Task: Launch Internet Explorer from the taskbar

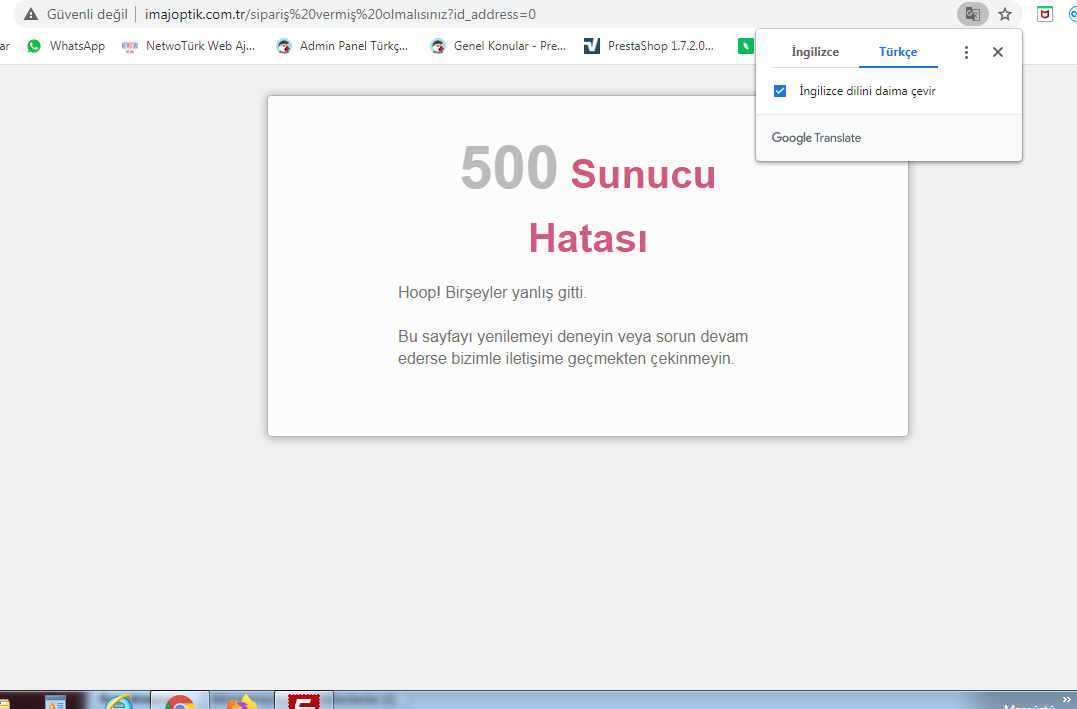Action: pos(119,702)
